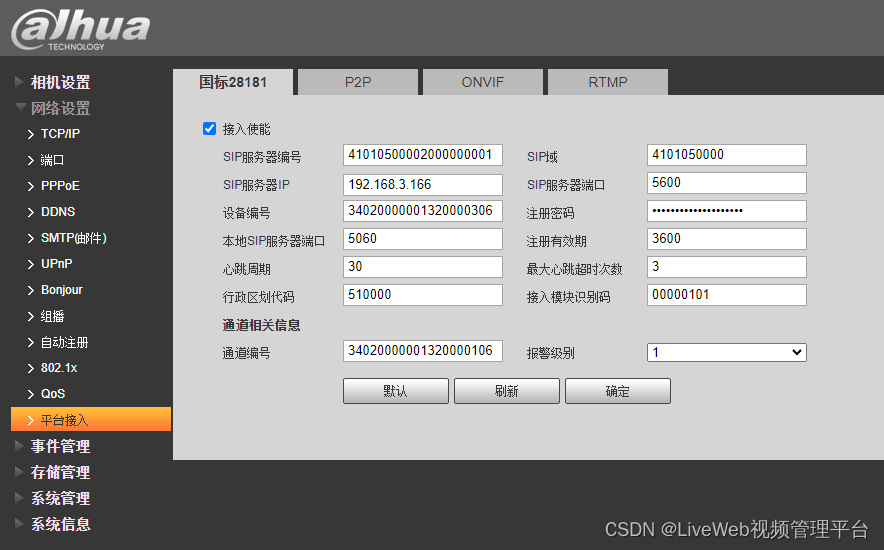Screen dimensions: 884x550
Task: Select the highlighted 平台接入 menu item
Action: point(91,419)
